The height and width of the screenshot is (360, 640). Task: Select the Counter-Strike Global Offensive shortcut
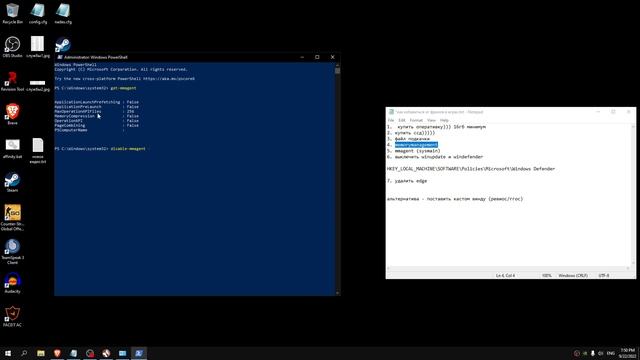pos(12,218)
